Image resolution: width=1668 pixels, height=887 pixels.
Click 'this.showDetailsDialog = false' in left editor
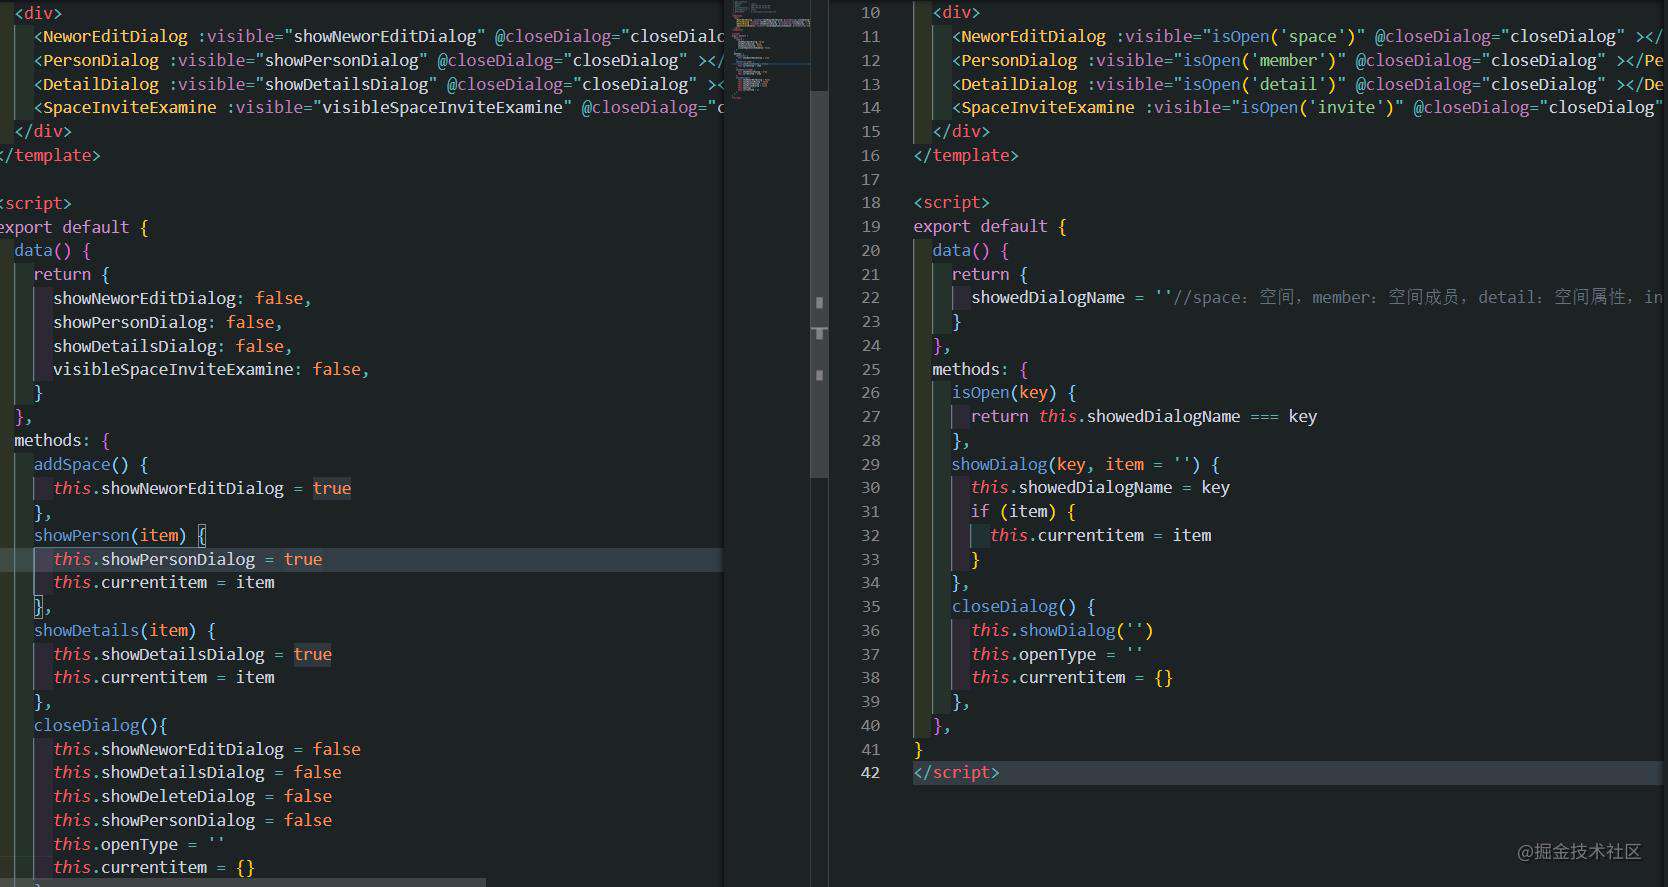coord(197,773)
